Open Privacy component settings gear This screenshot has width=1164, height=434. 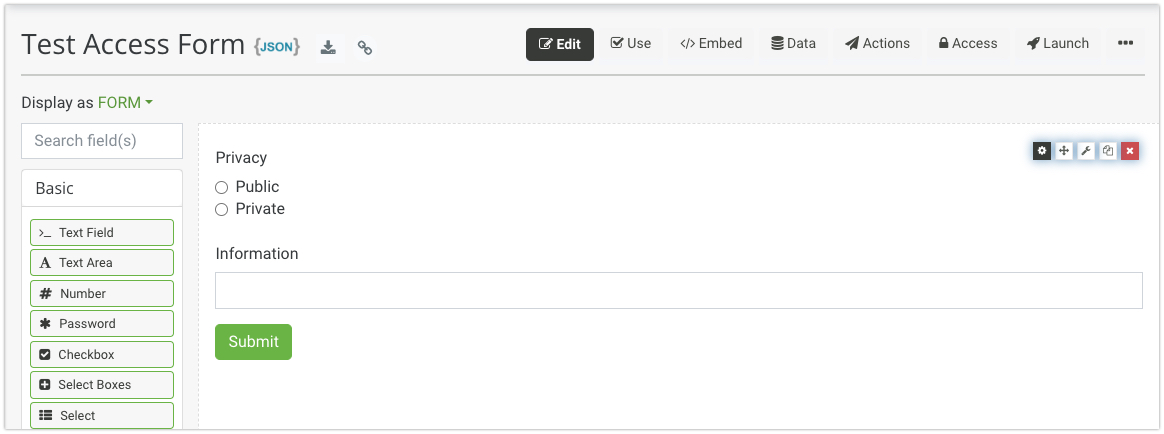tap(1042, 151)
